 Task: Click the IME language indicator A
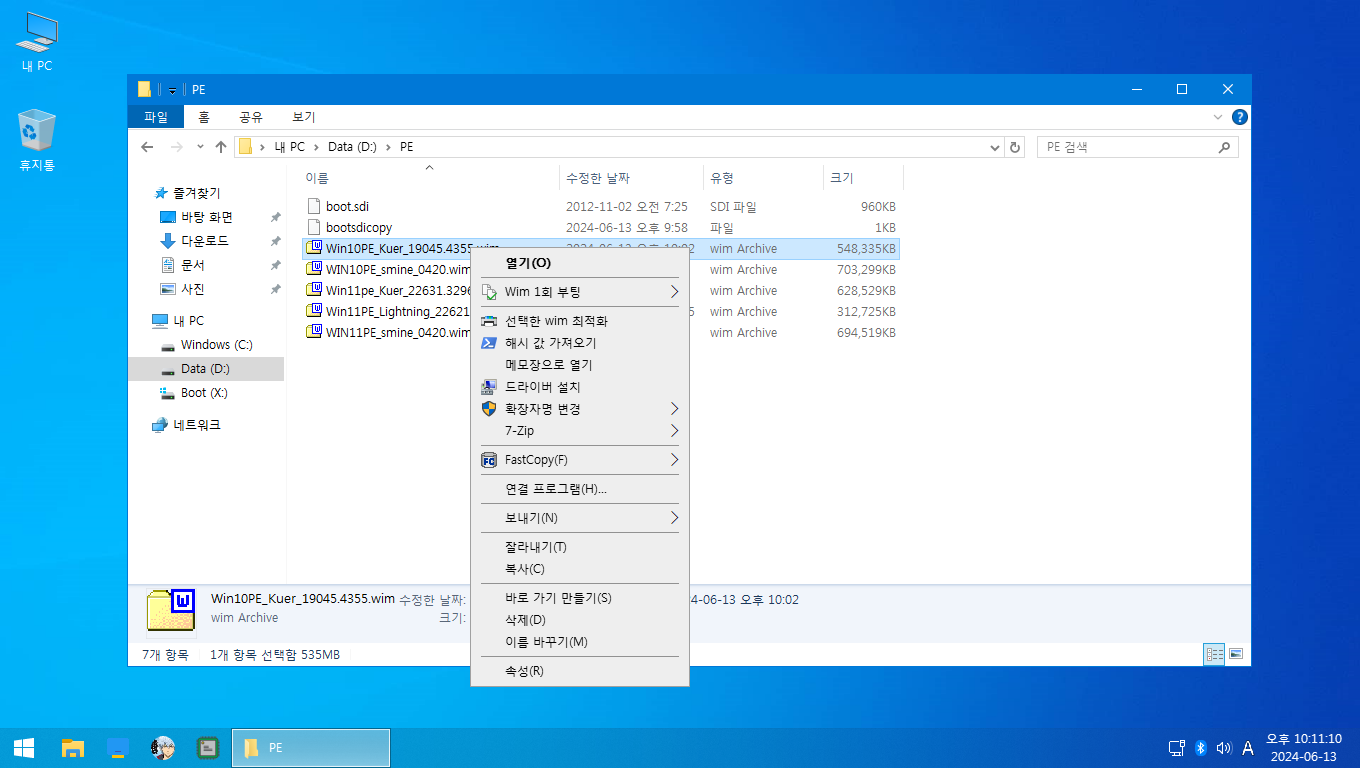point(1248,748)
